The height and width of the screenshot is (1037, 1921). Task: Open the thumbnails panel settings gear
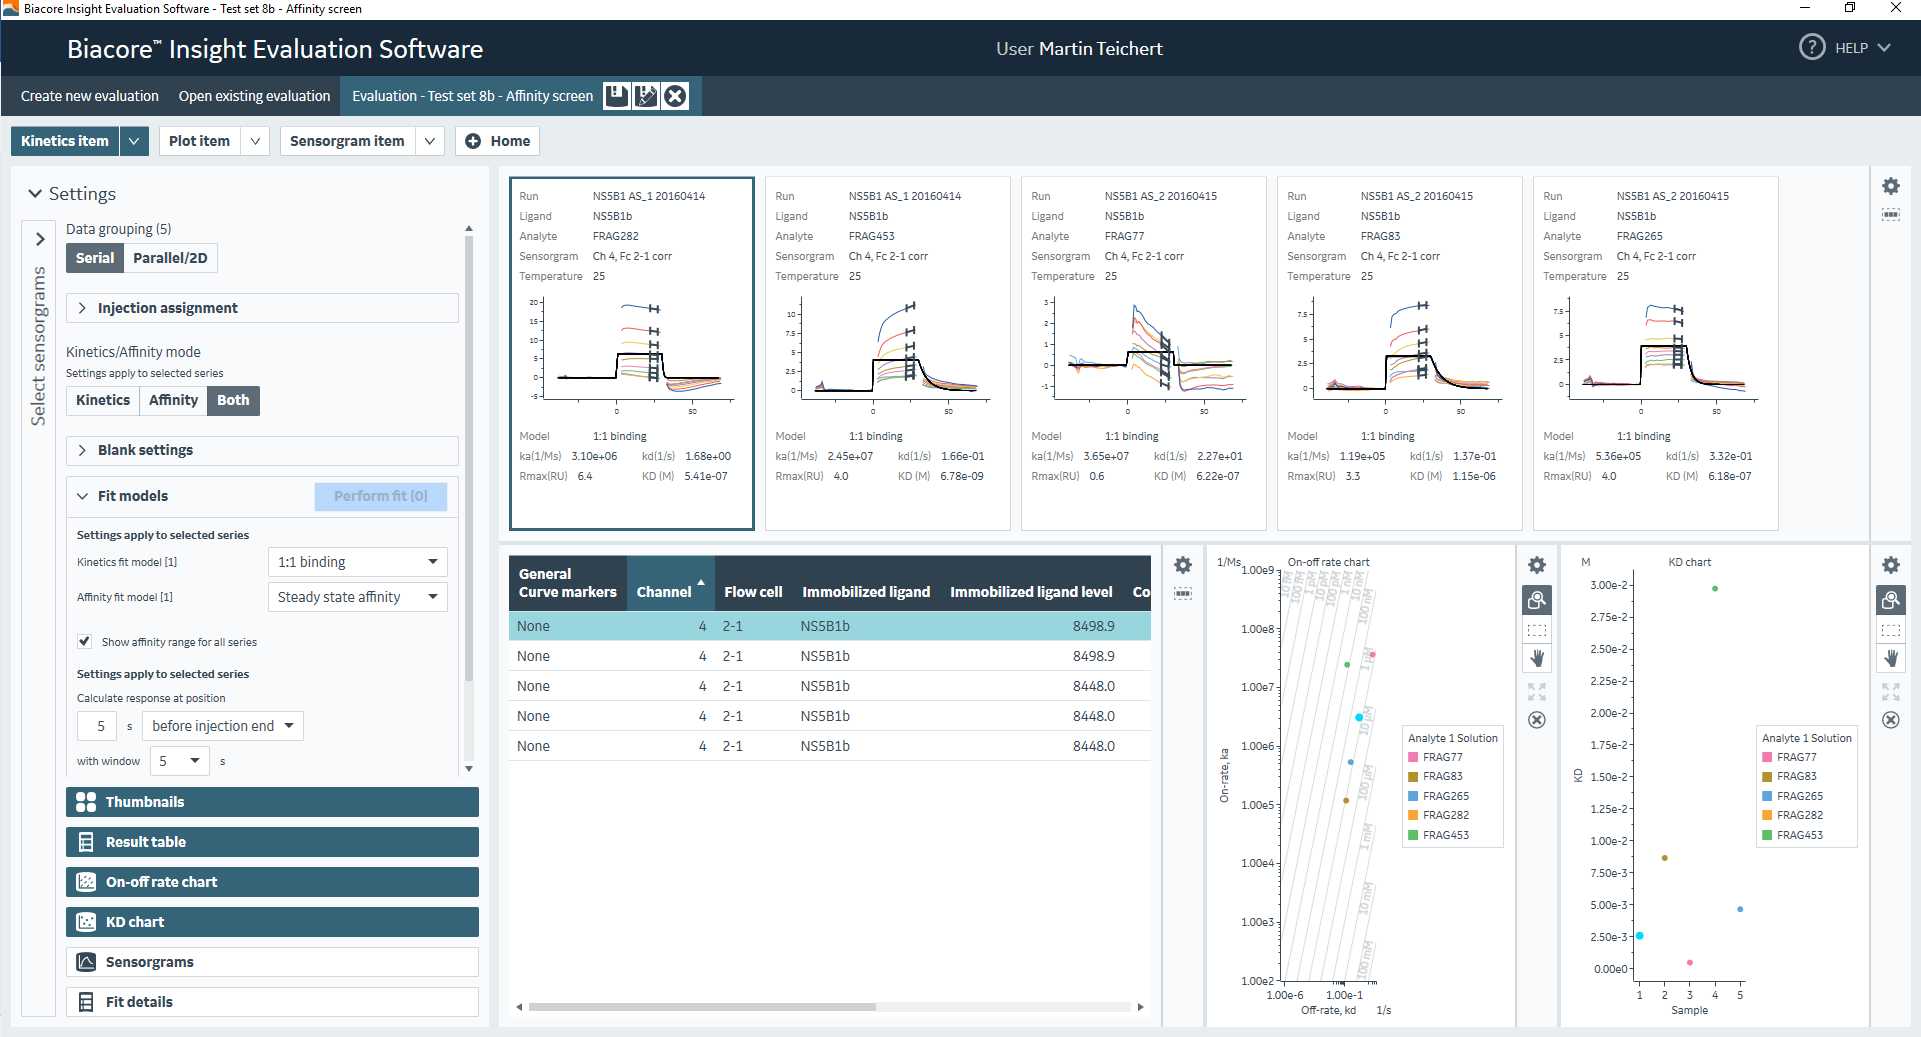pyautogui.click(x=1890, y=186)
